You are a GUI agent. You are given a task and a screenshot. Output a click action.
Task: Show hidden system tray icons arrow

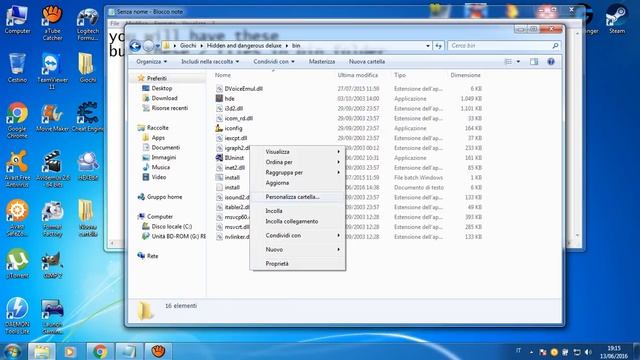(531, 352)
